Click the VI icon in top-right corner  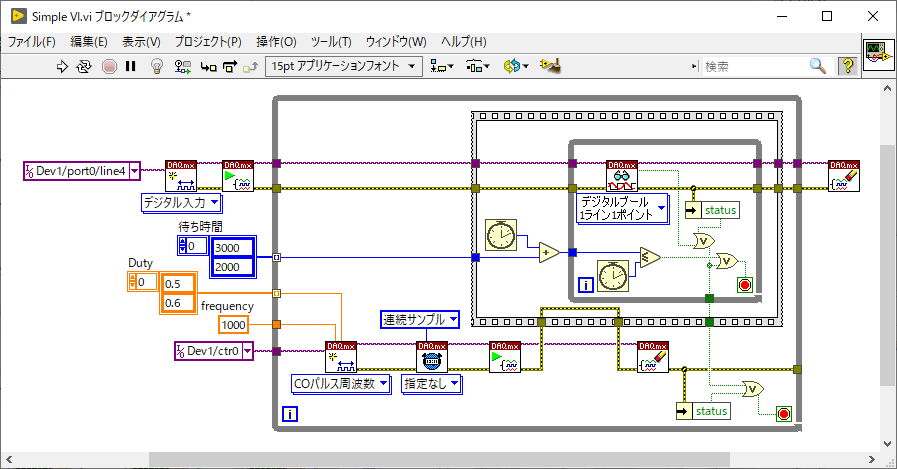tap(878, 54)
